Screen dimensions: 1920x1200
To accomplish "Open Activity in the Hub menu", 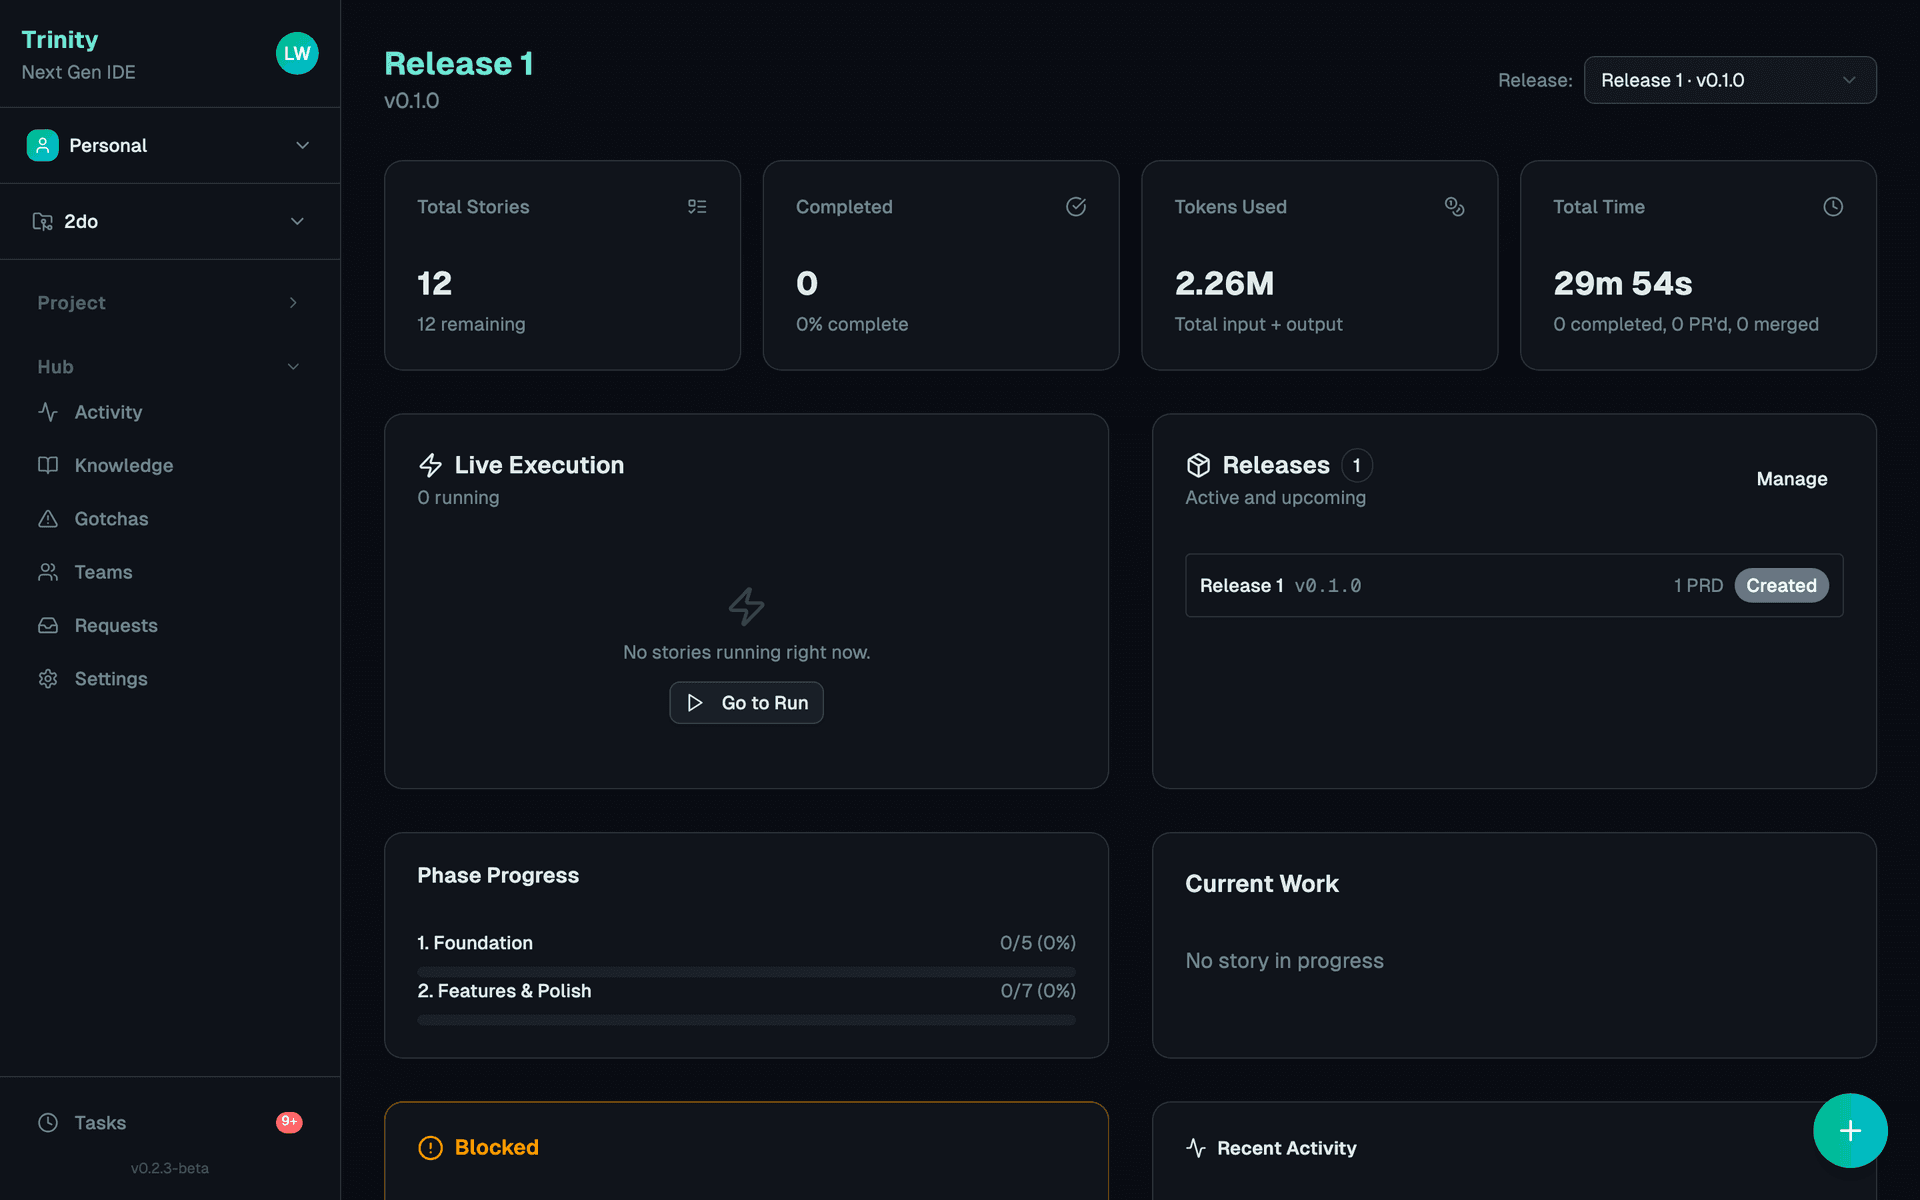I will (170, 412).
